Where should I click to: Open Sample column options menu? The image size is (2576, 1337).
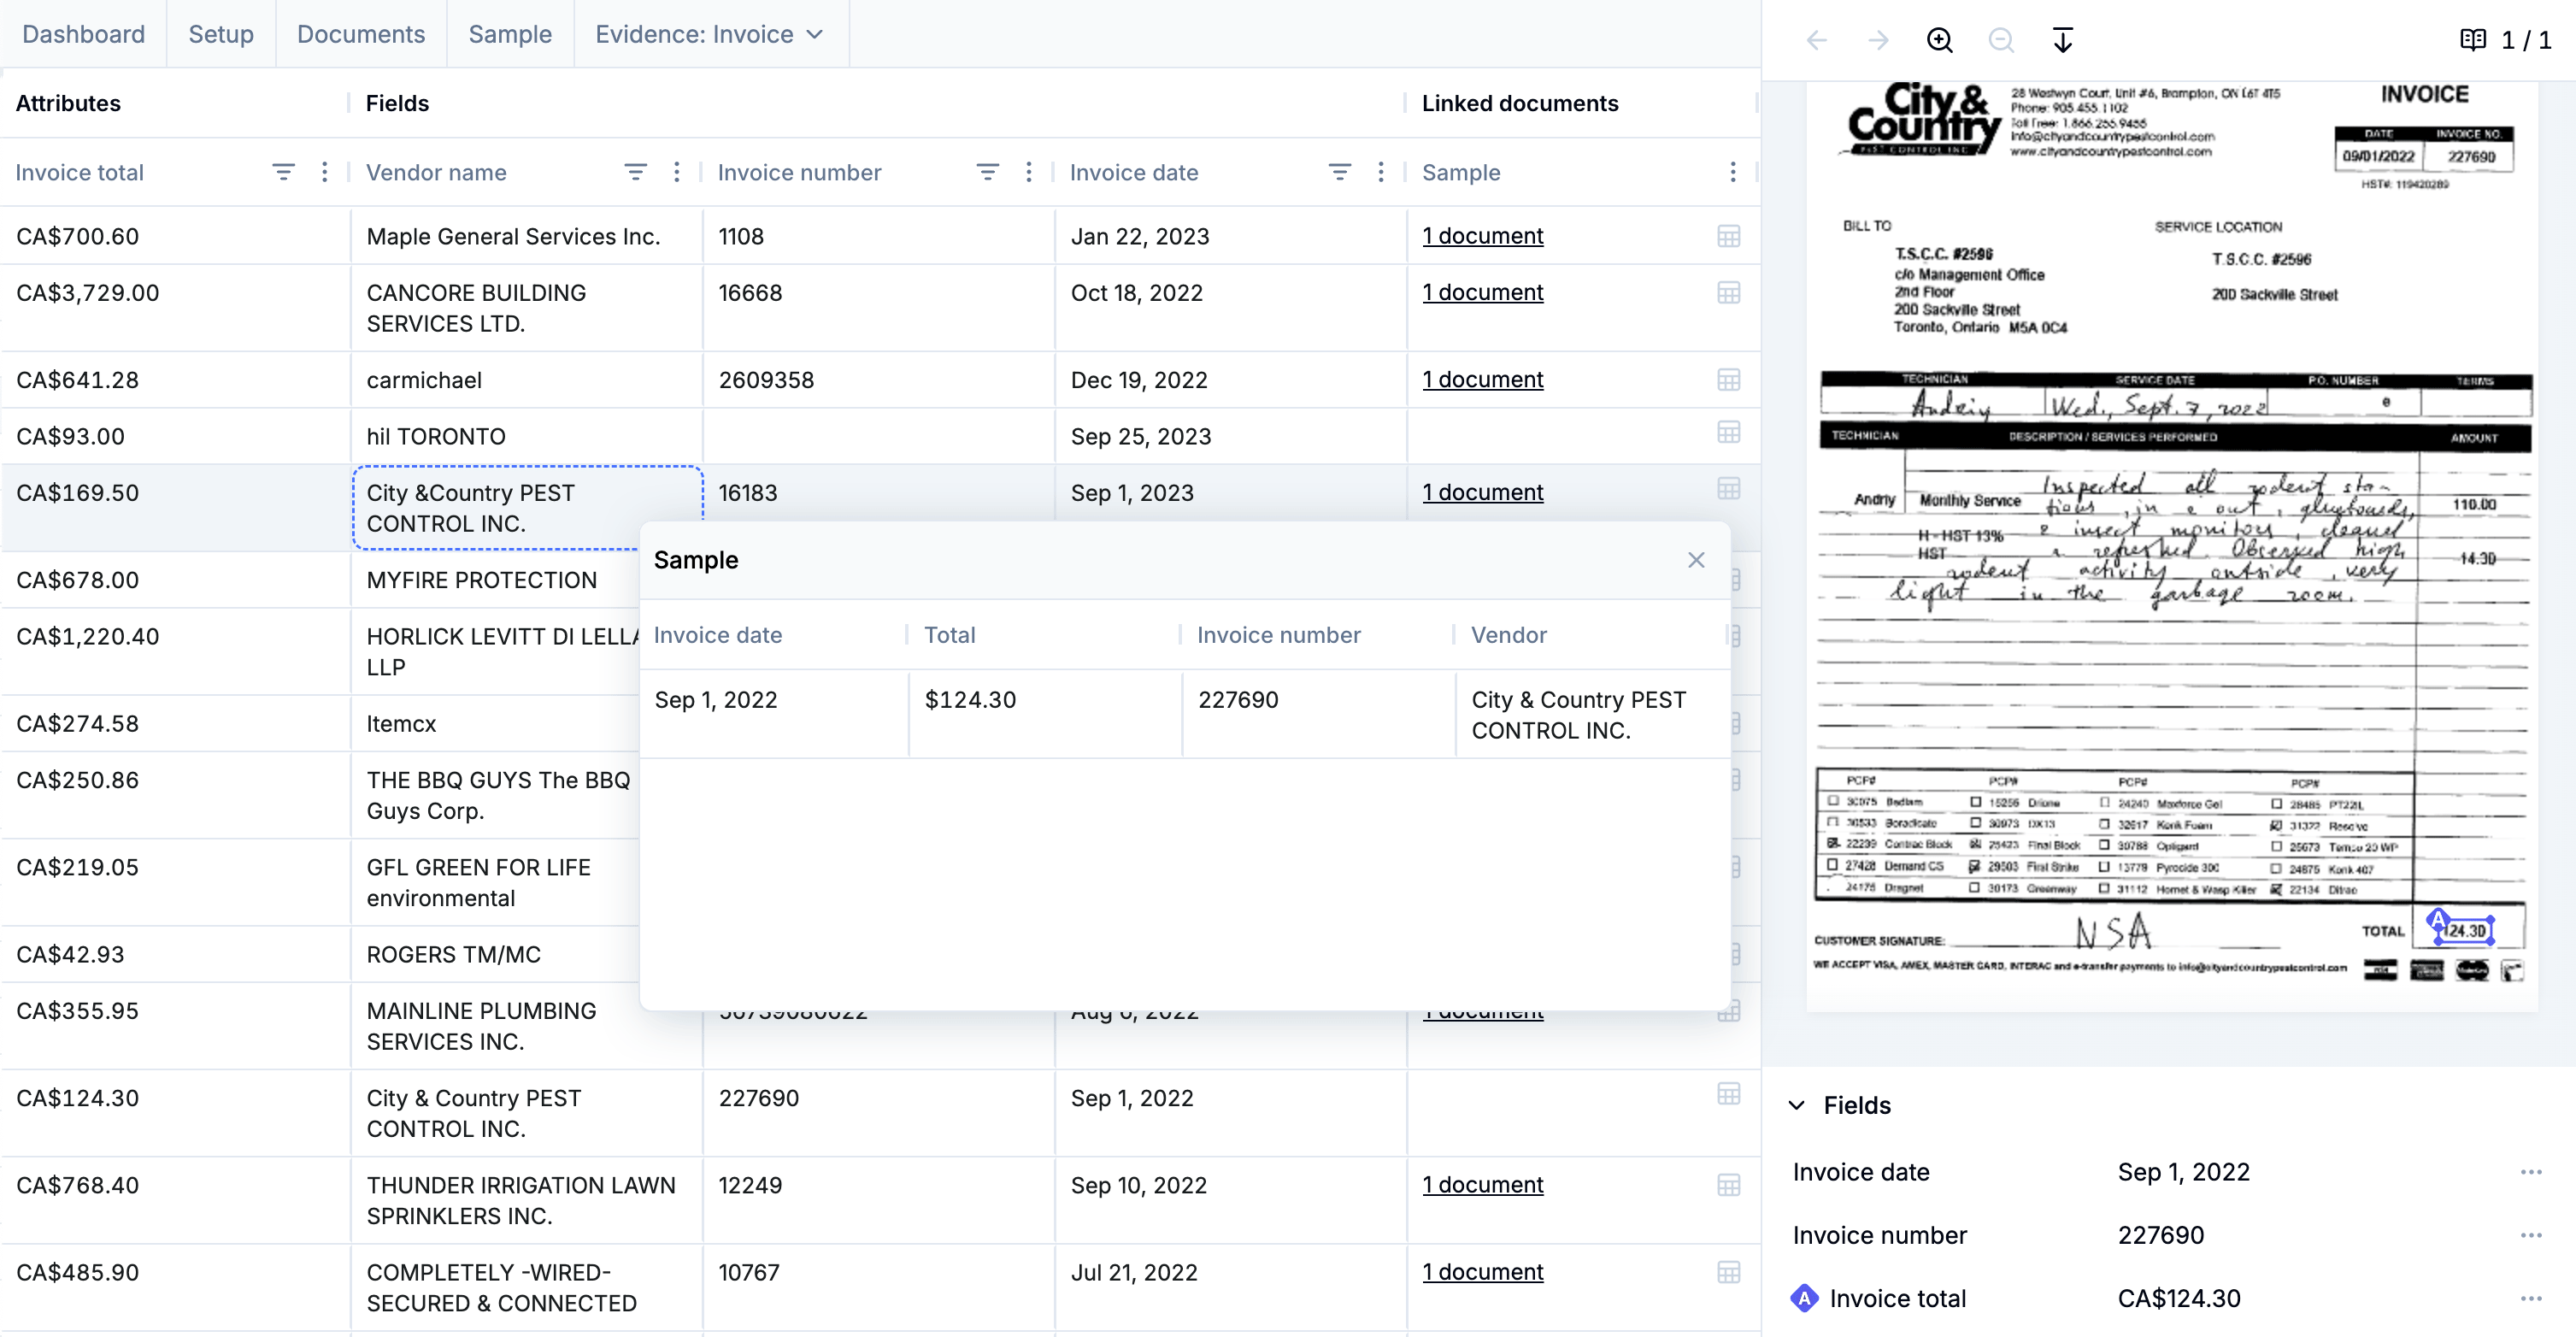coord(1732,172)
